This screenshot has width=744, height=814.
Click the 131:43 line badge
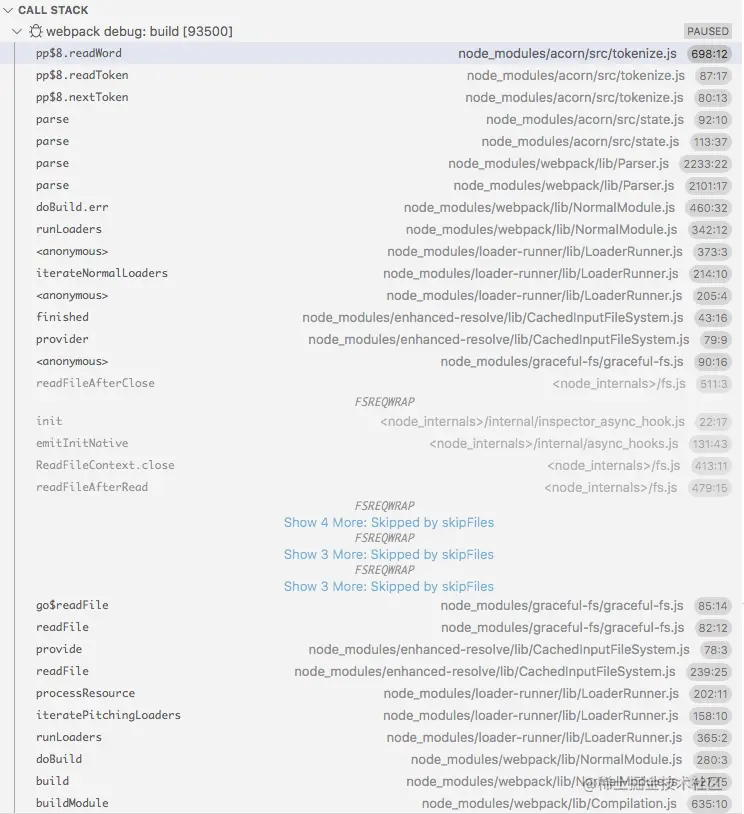point(710,444)
